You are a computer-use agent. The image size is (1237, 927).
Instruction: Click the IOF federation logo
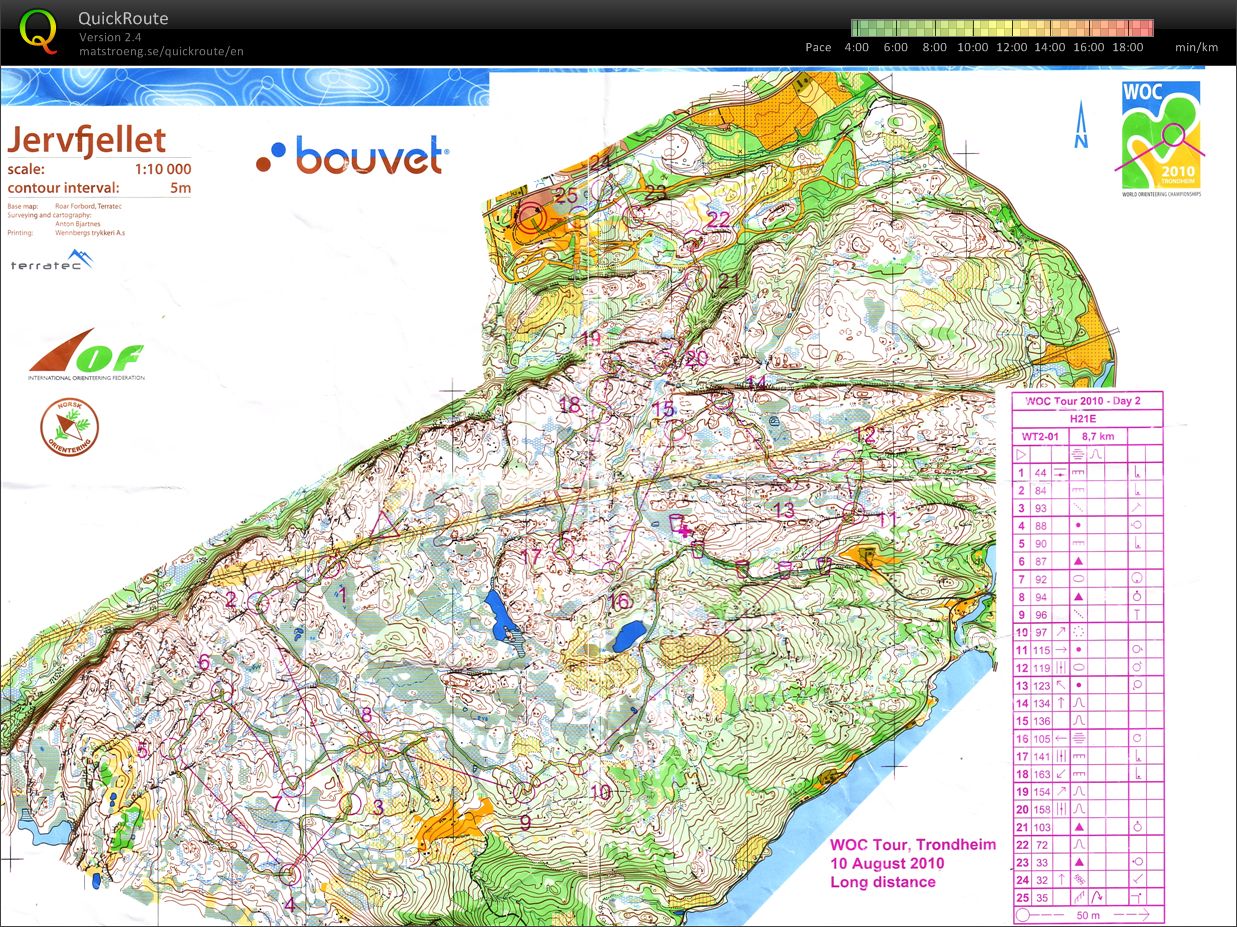pyautogui.click(x=87, y=355)
